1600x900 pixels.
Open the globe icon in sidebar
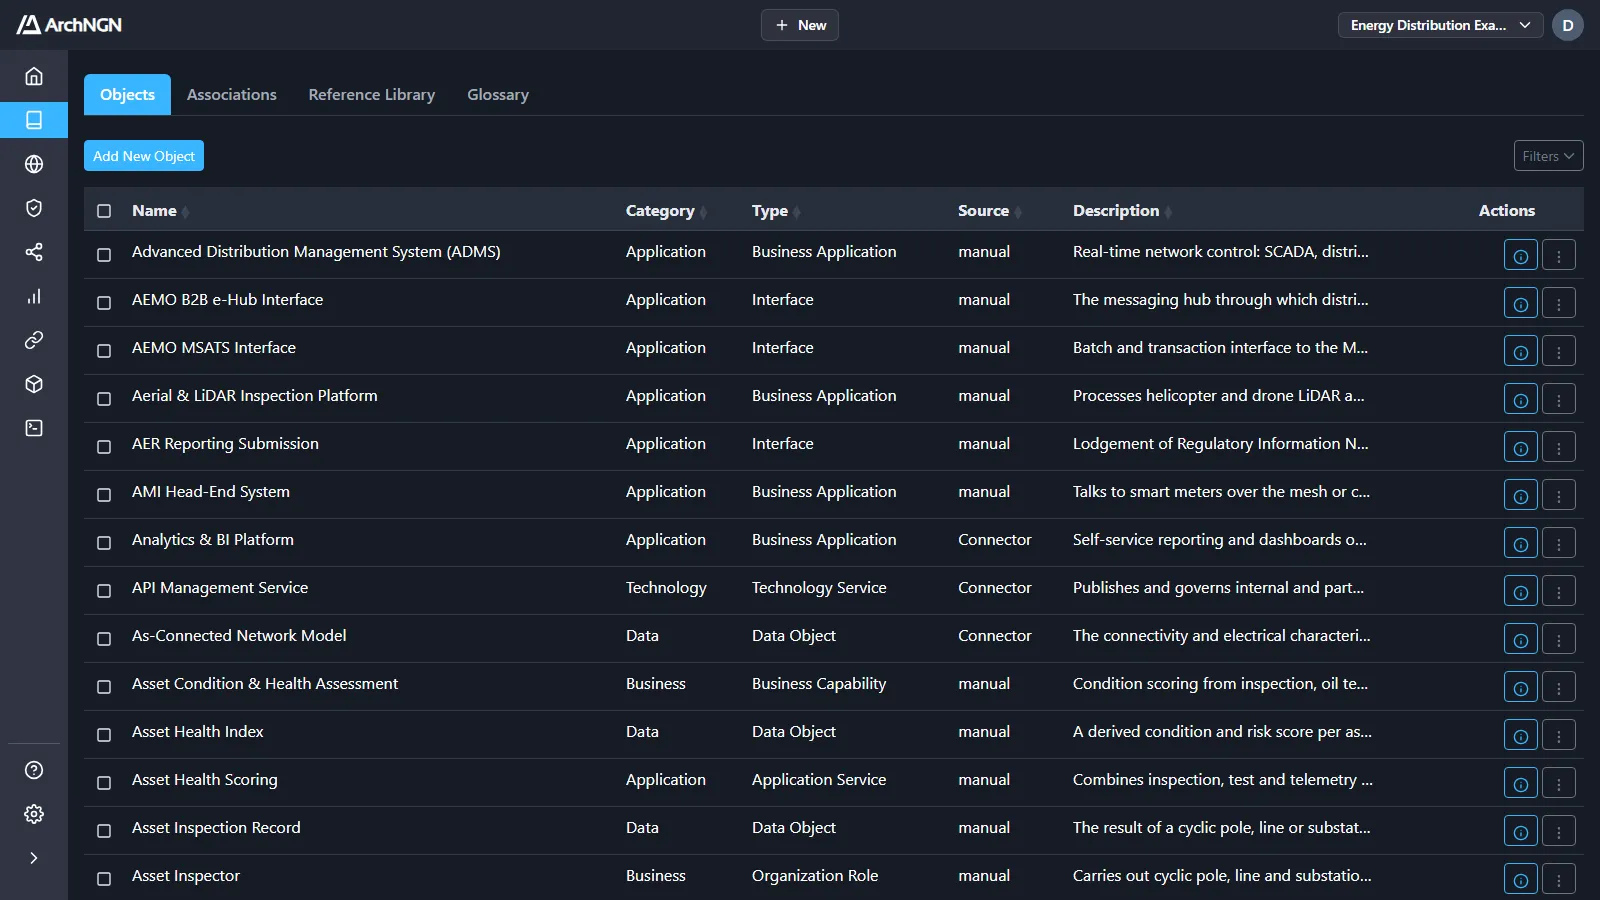point(34,164)
